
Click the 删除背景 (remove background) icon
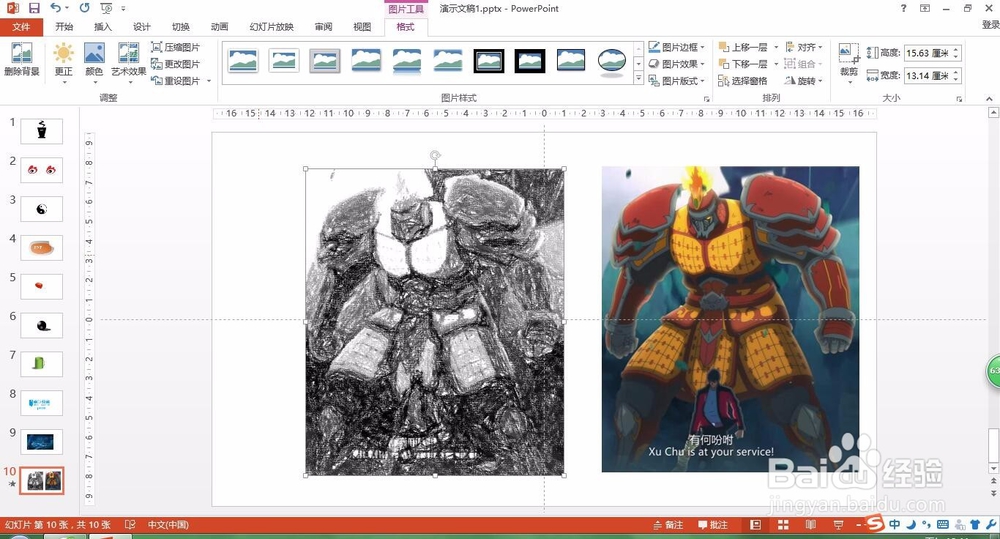[22, 59]
